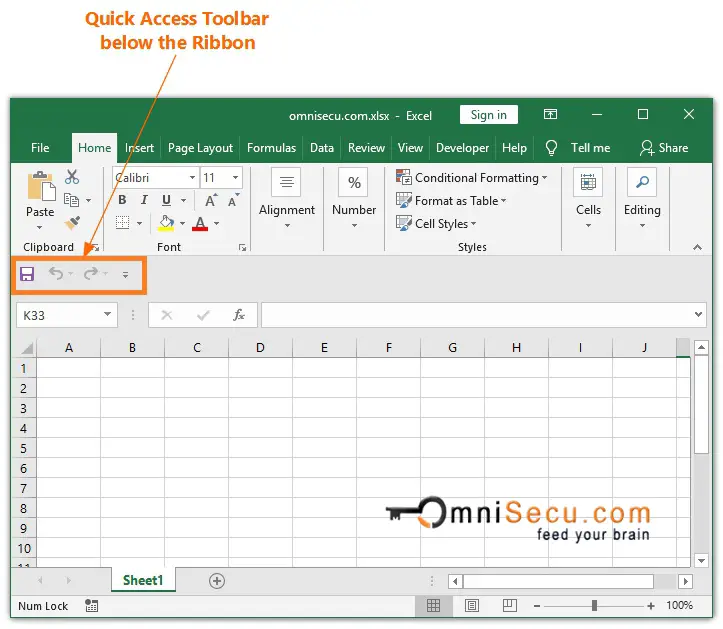Viewport: 723px width, 629px height.
Task: Collapse the ribbon with the chevron
Action: point(698,248)
